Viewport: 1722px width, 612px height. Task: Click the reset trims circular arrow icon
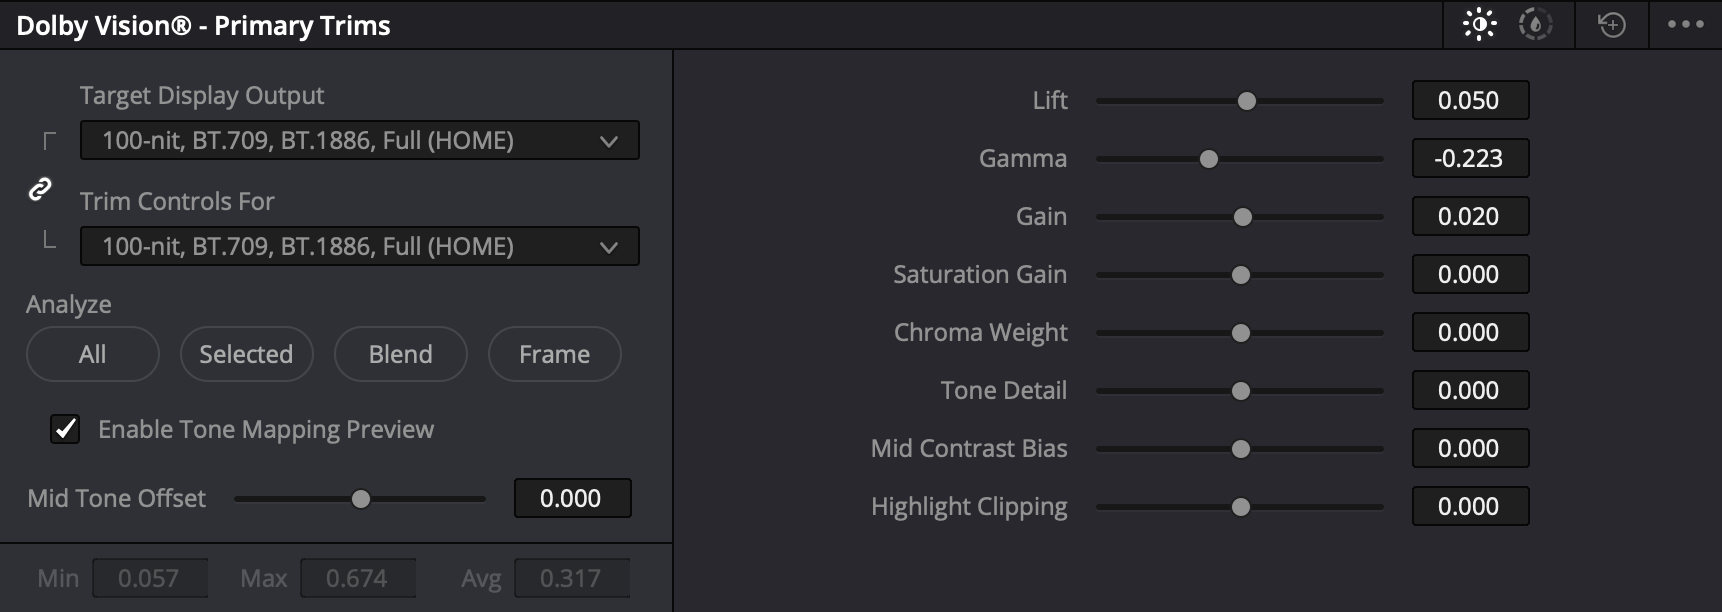coord(1611,24)
